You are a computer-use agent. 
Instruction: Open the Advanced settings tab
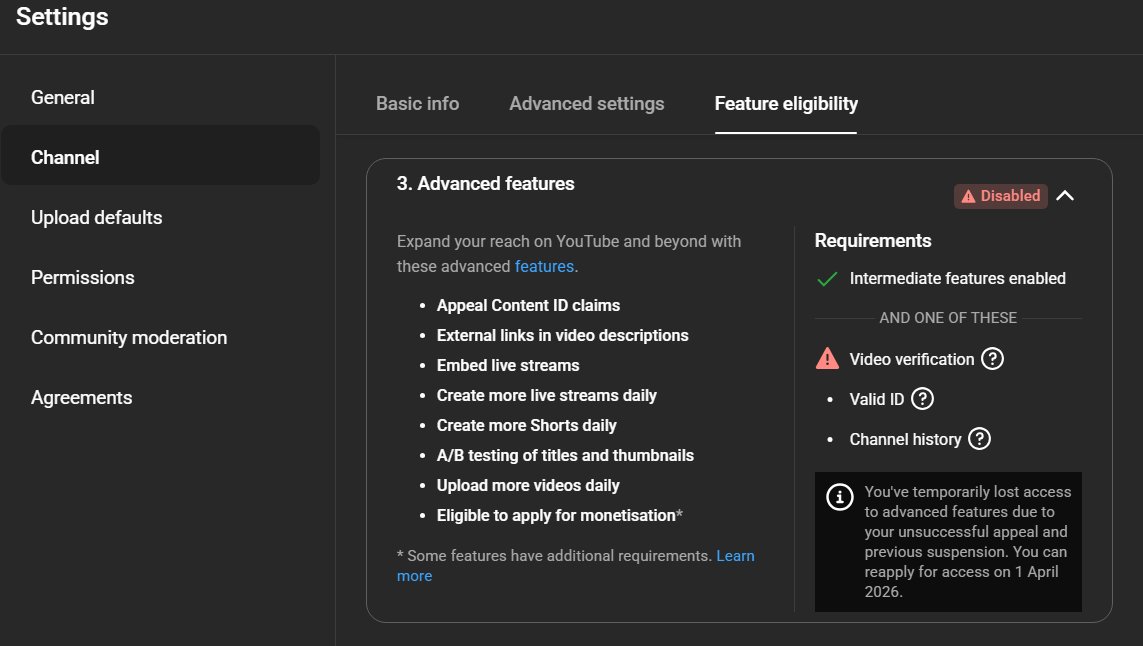pyautogui.click(x=586, y=104)
